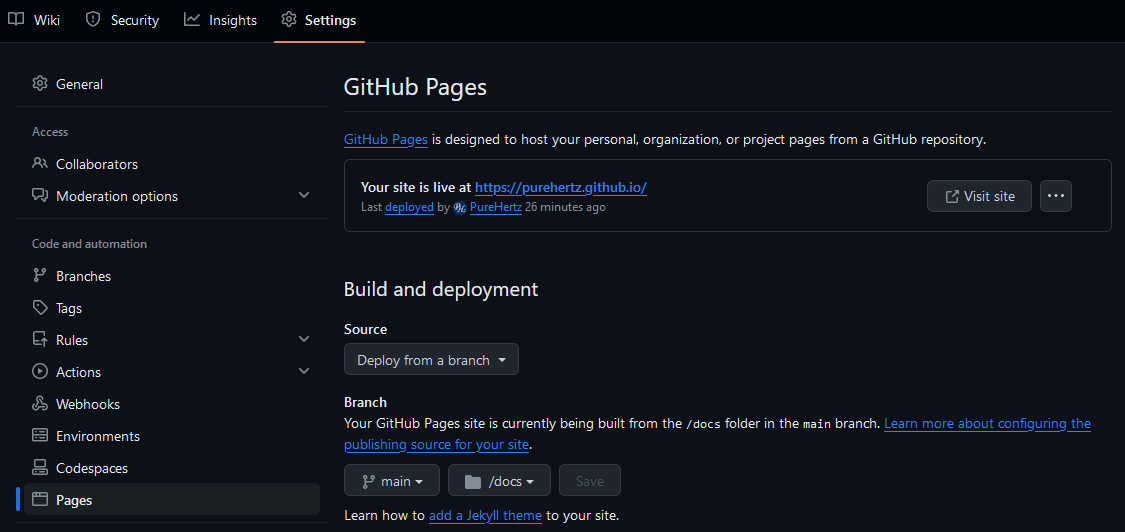Click the Webhooks icon
Image resolution: width=1125 pixels, height=532 pixels.
click(x=40, y=403)
